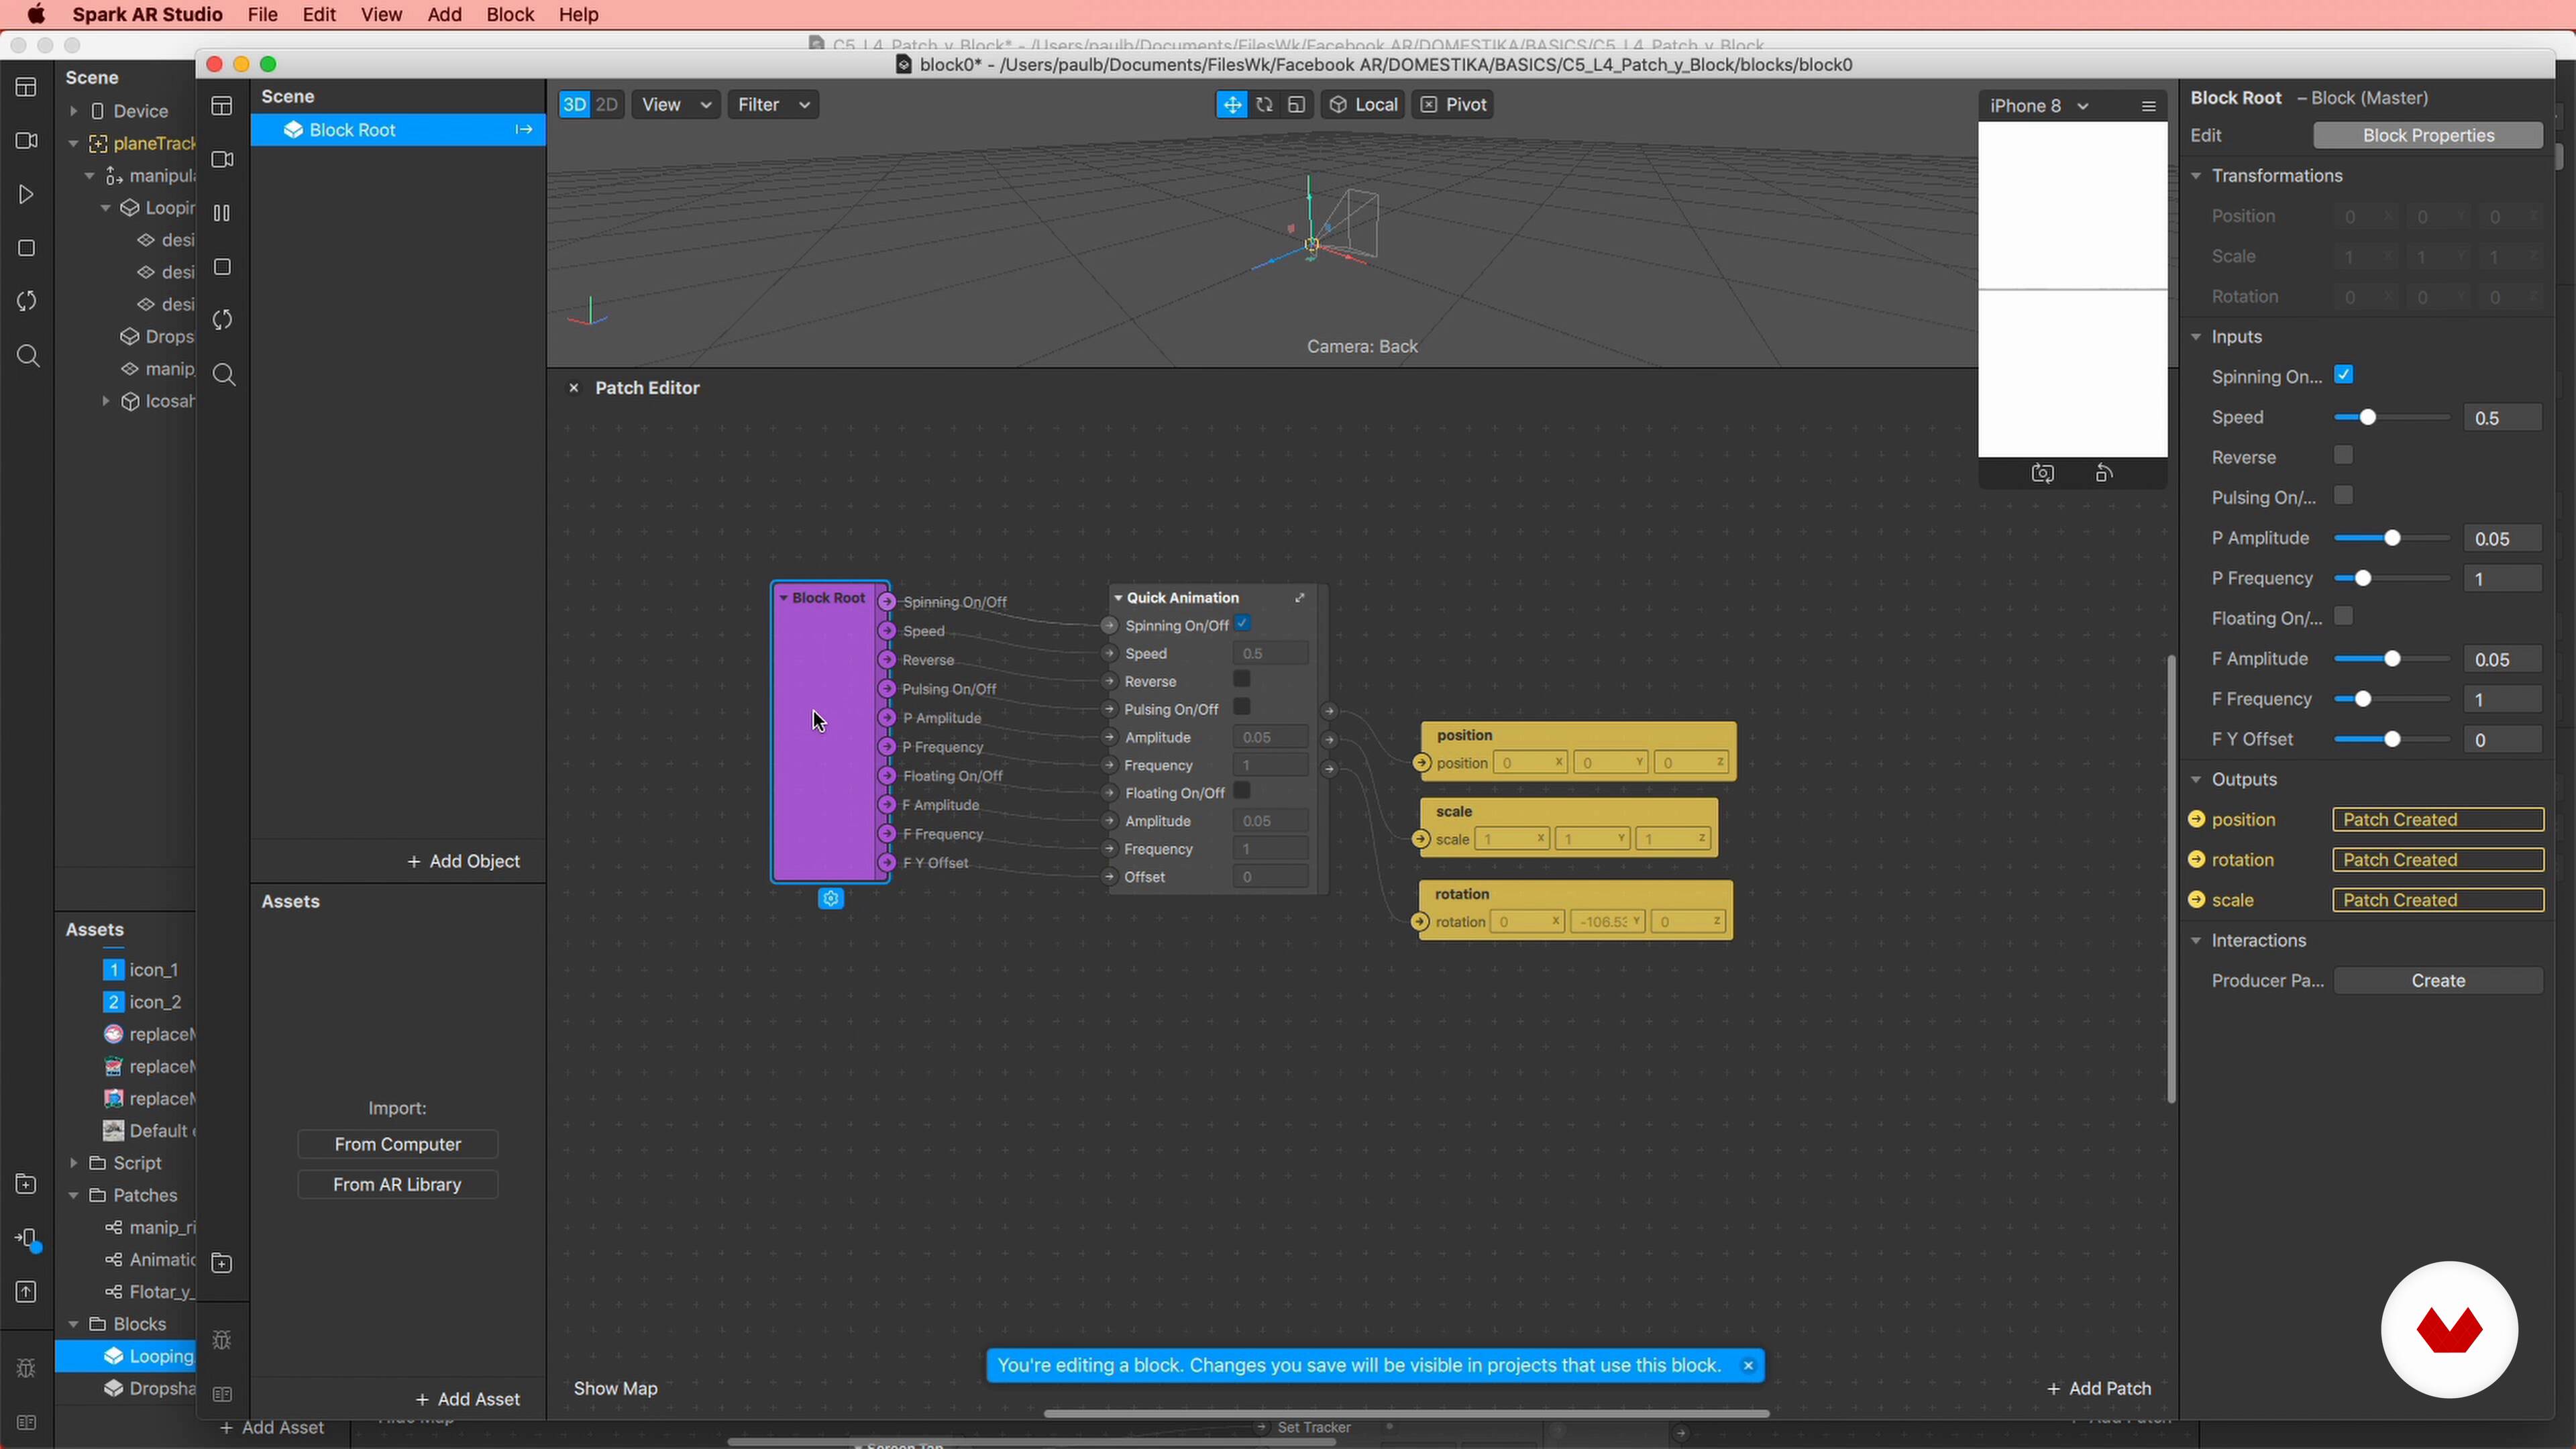The width and height of the screenshot is (2576, 1449).
Task: Pause the preview in block window sidebar
Action: [222, 213]
